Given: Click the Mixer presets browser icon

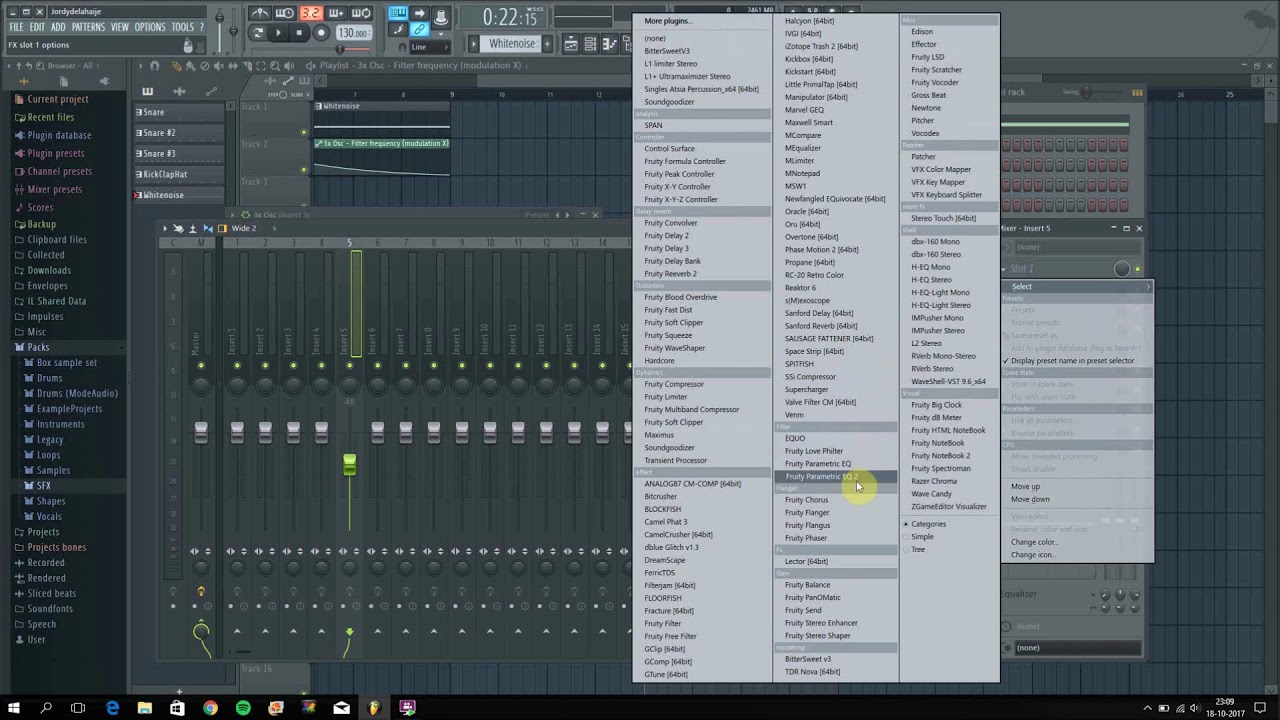Looking at the screenshot, I should coord(18,189).
